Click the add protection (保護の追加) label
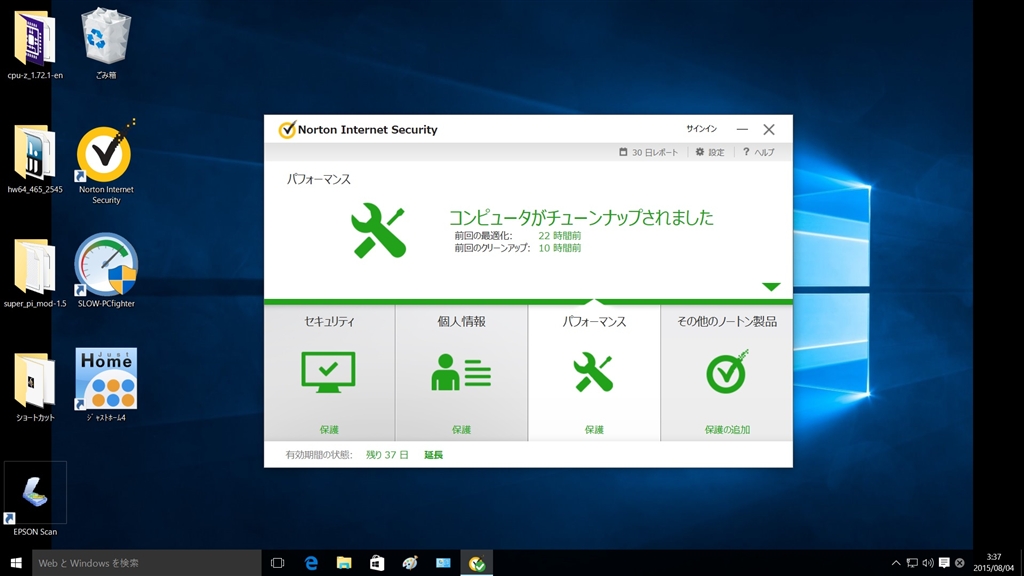Image resolution: width=1024 pixels, height=576 pixels. click(727, 430)
